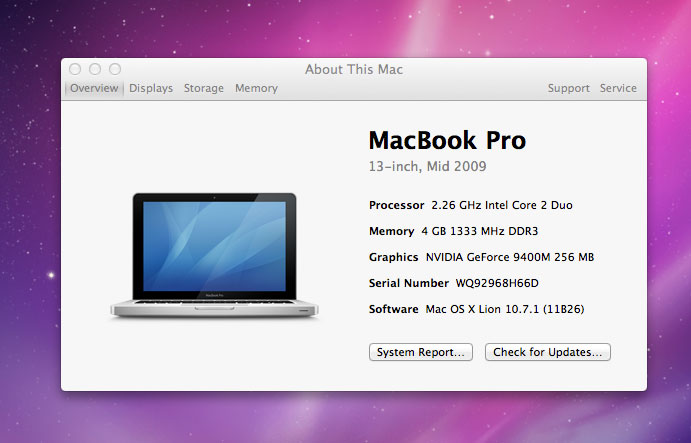
Task: Select Mac OS X Lion 10.7.1 (11B26) value
Action: [505, 309]
